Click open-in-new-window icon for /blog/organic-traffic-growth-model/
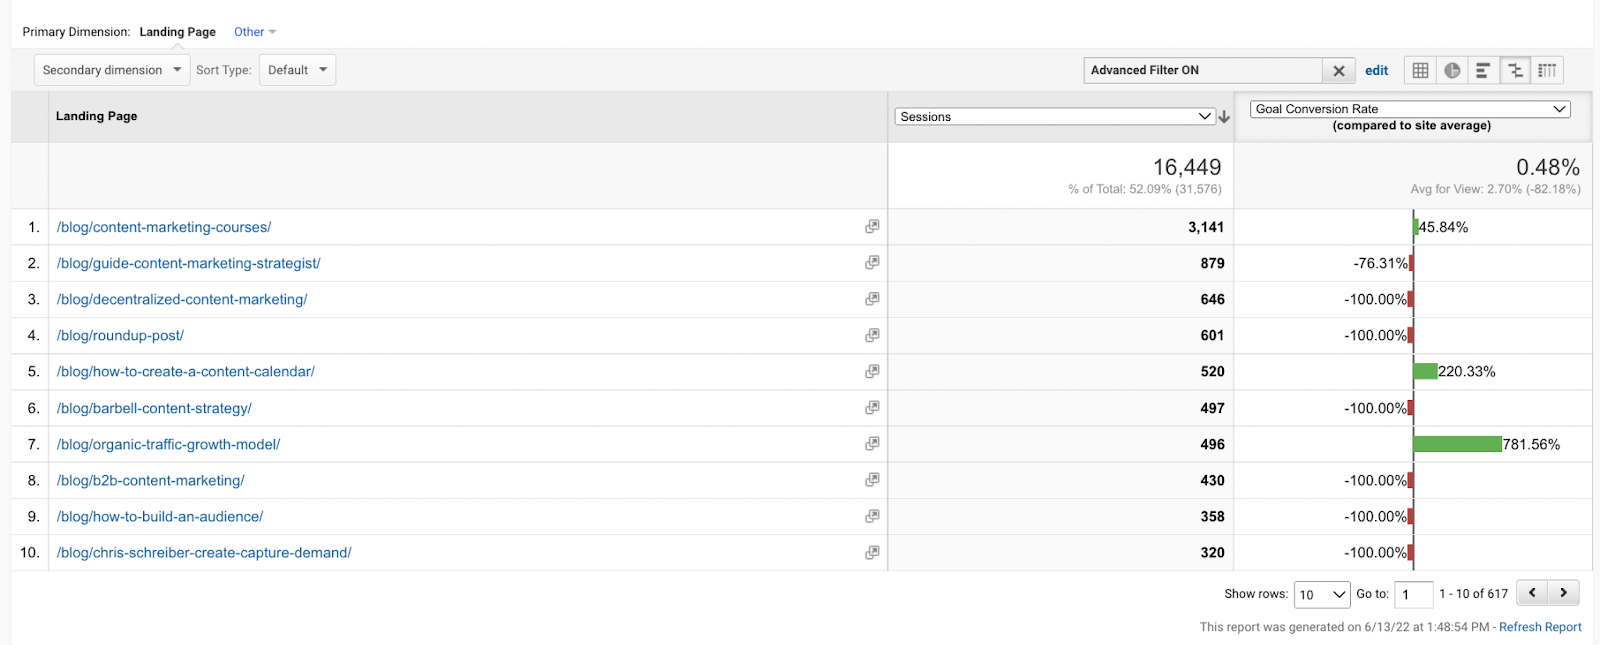Screen dimensions: 1600x645 click(872, 444)
